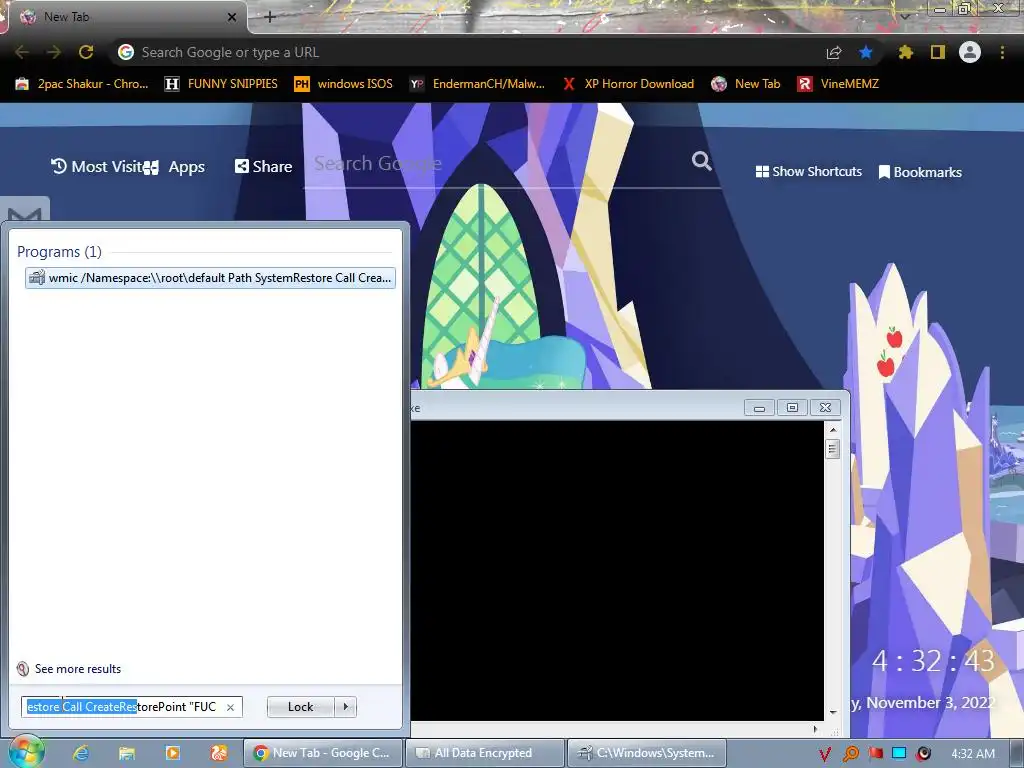
Task: Go forward in Chrome history
Action: (x=54, y=52)
